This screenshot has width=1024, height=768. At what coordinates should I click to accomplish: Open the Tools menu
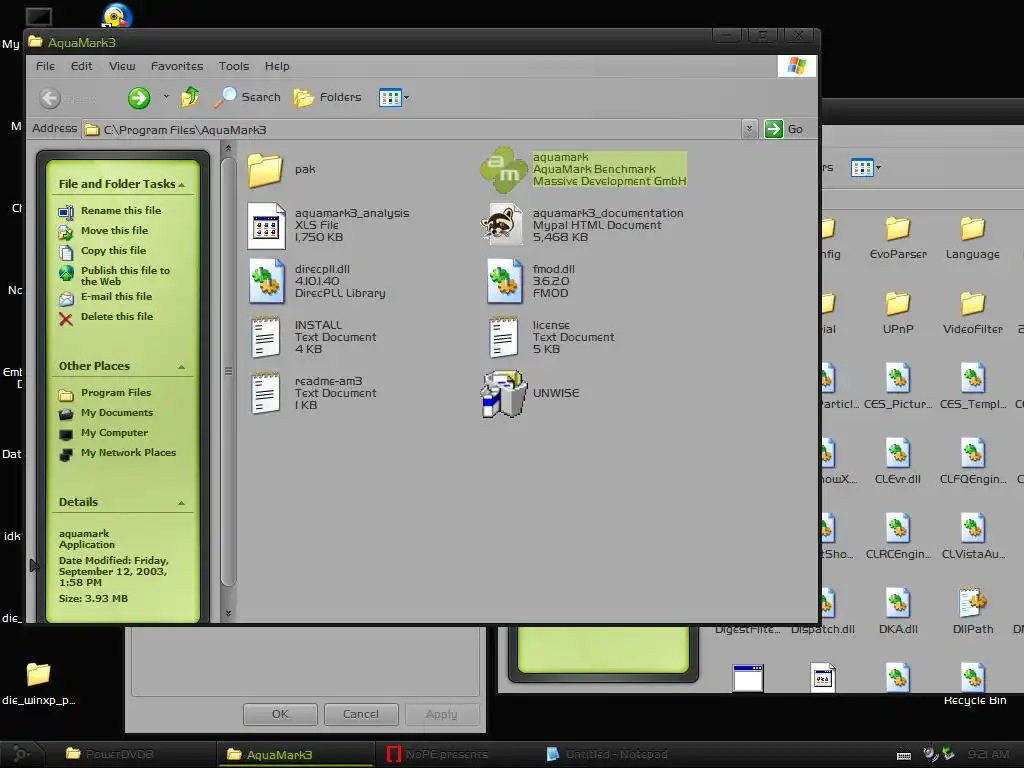point(234,66)
